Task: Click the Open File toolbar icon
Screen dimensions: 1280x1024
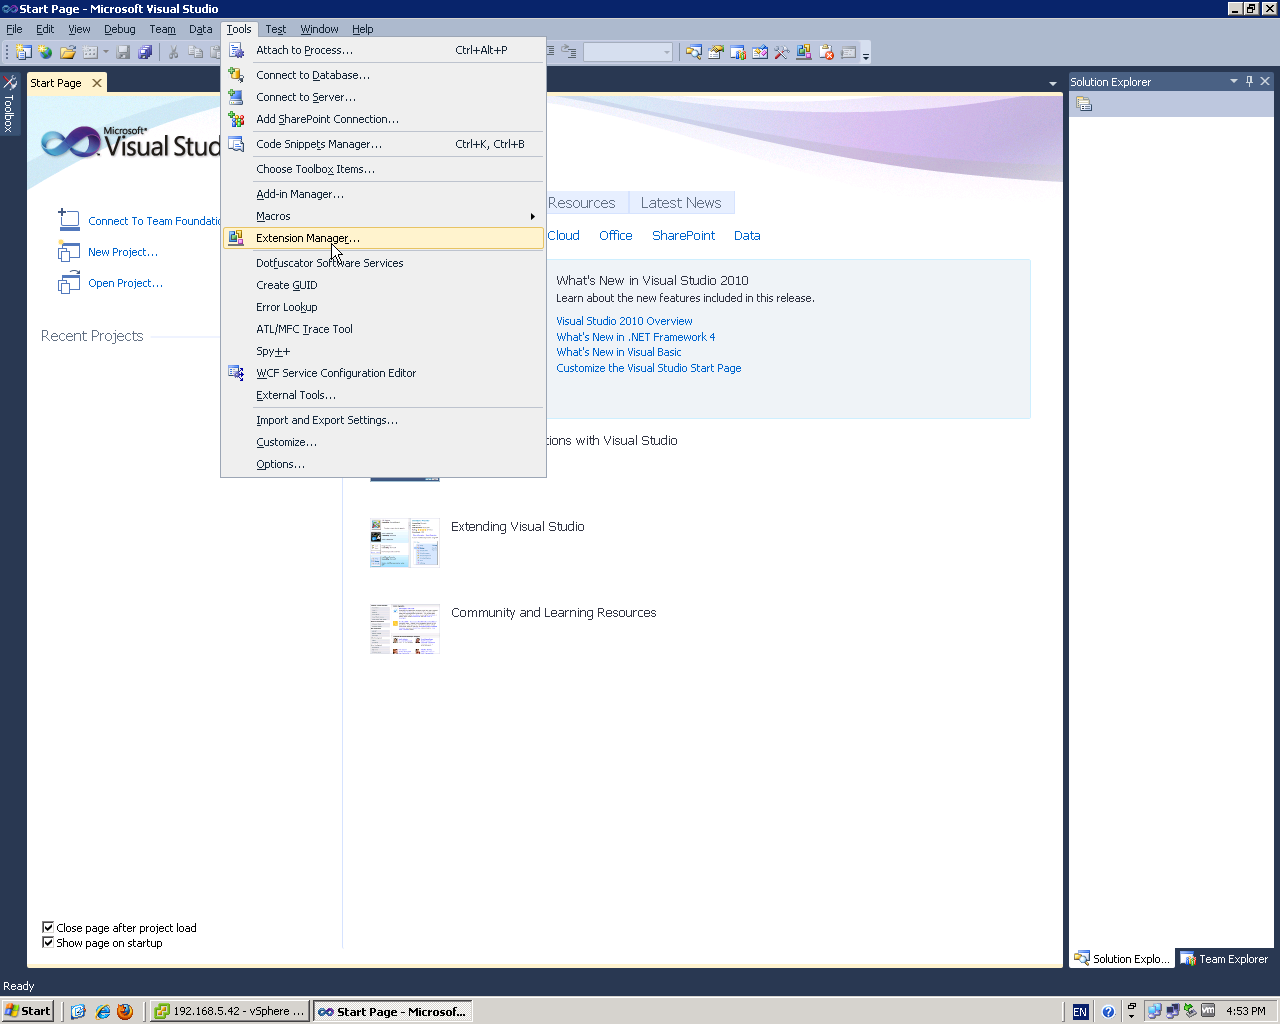Action: 68,52
